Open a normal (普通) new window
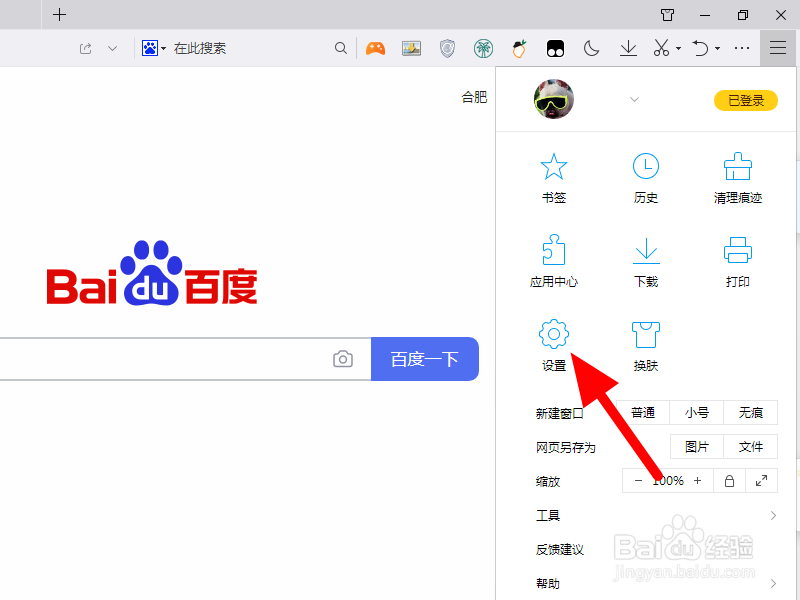 pyautogui.click(x=643, y=412)
